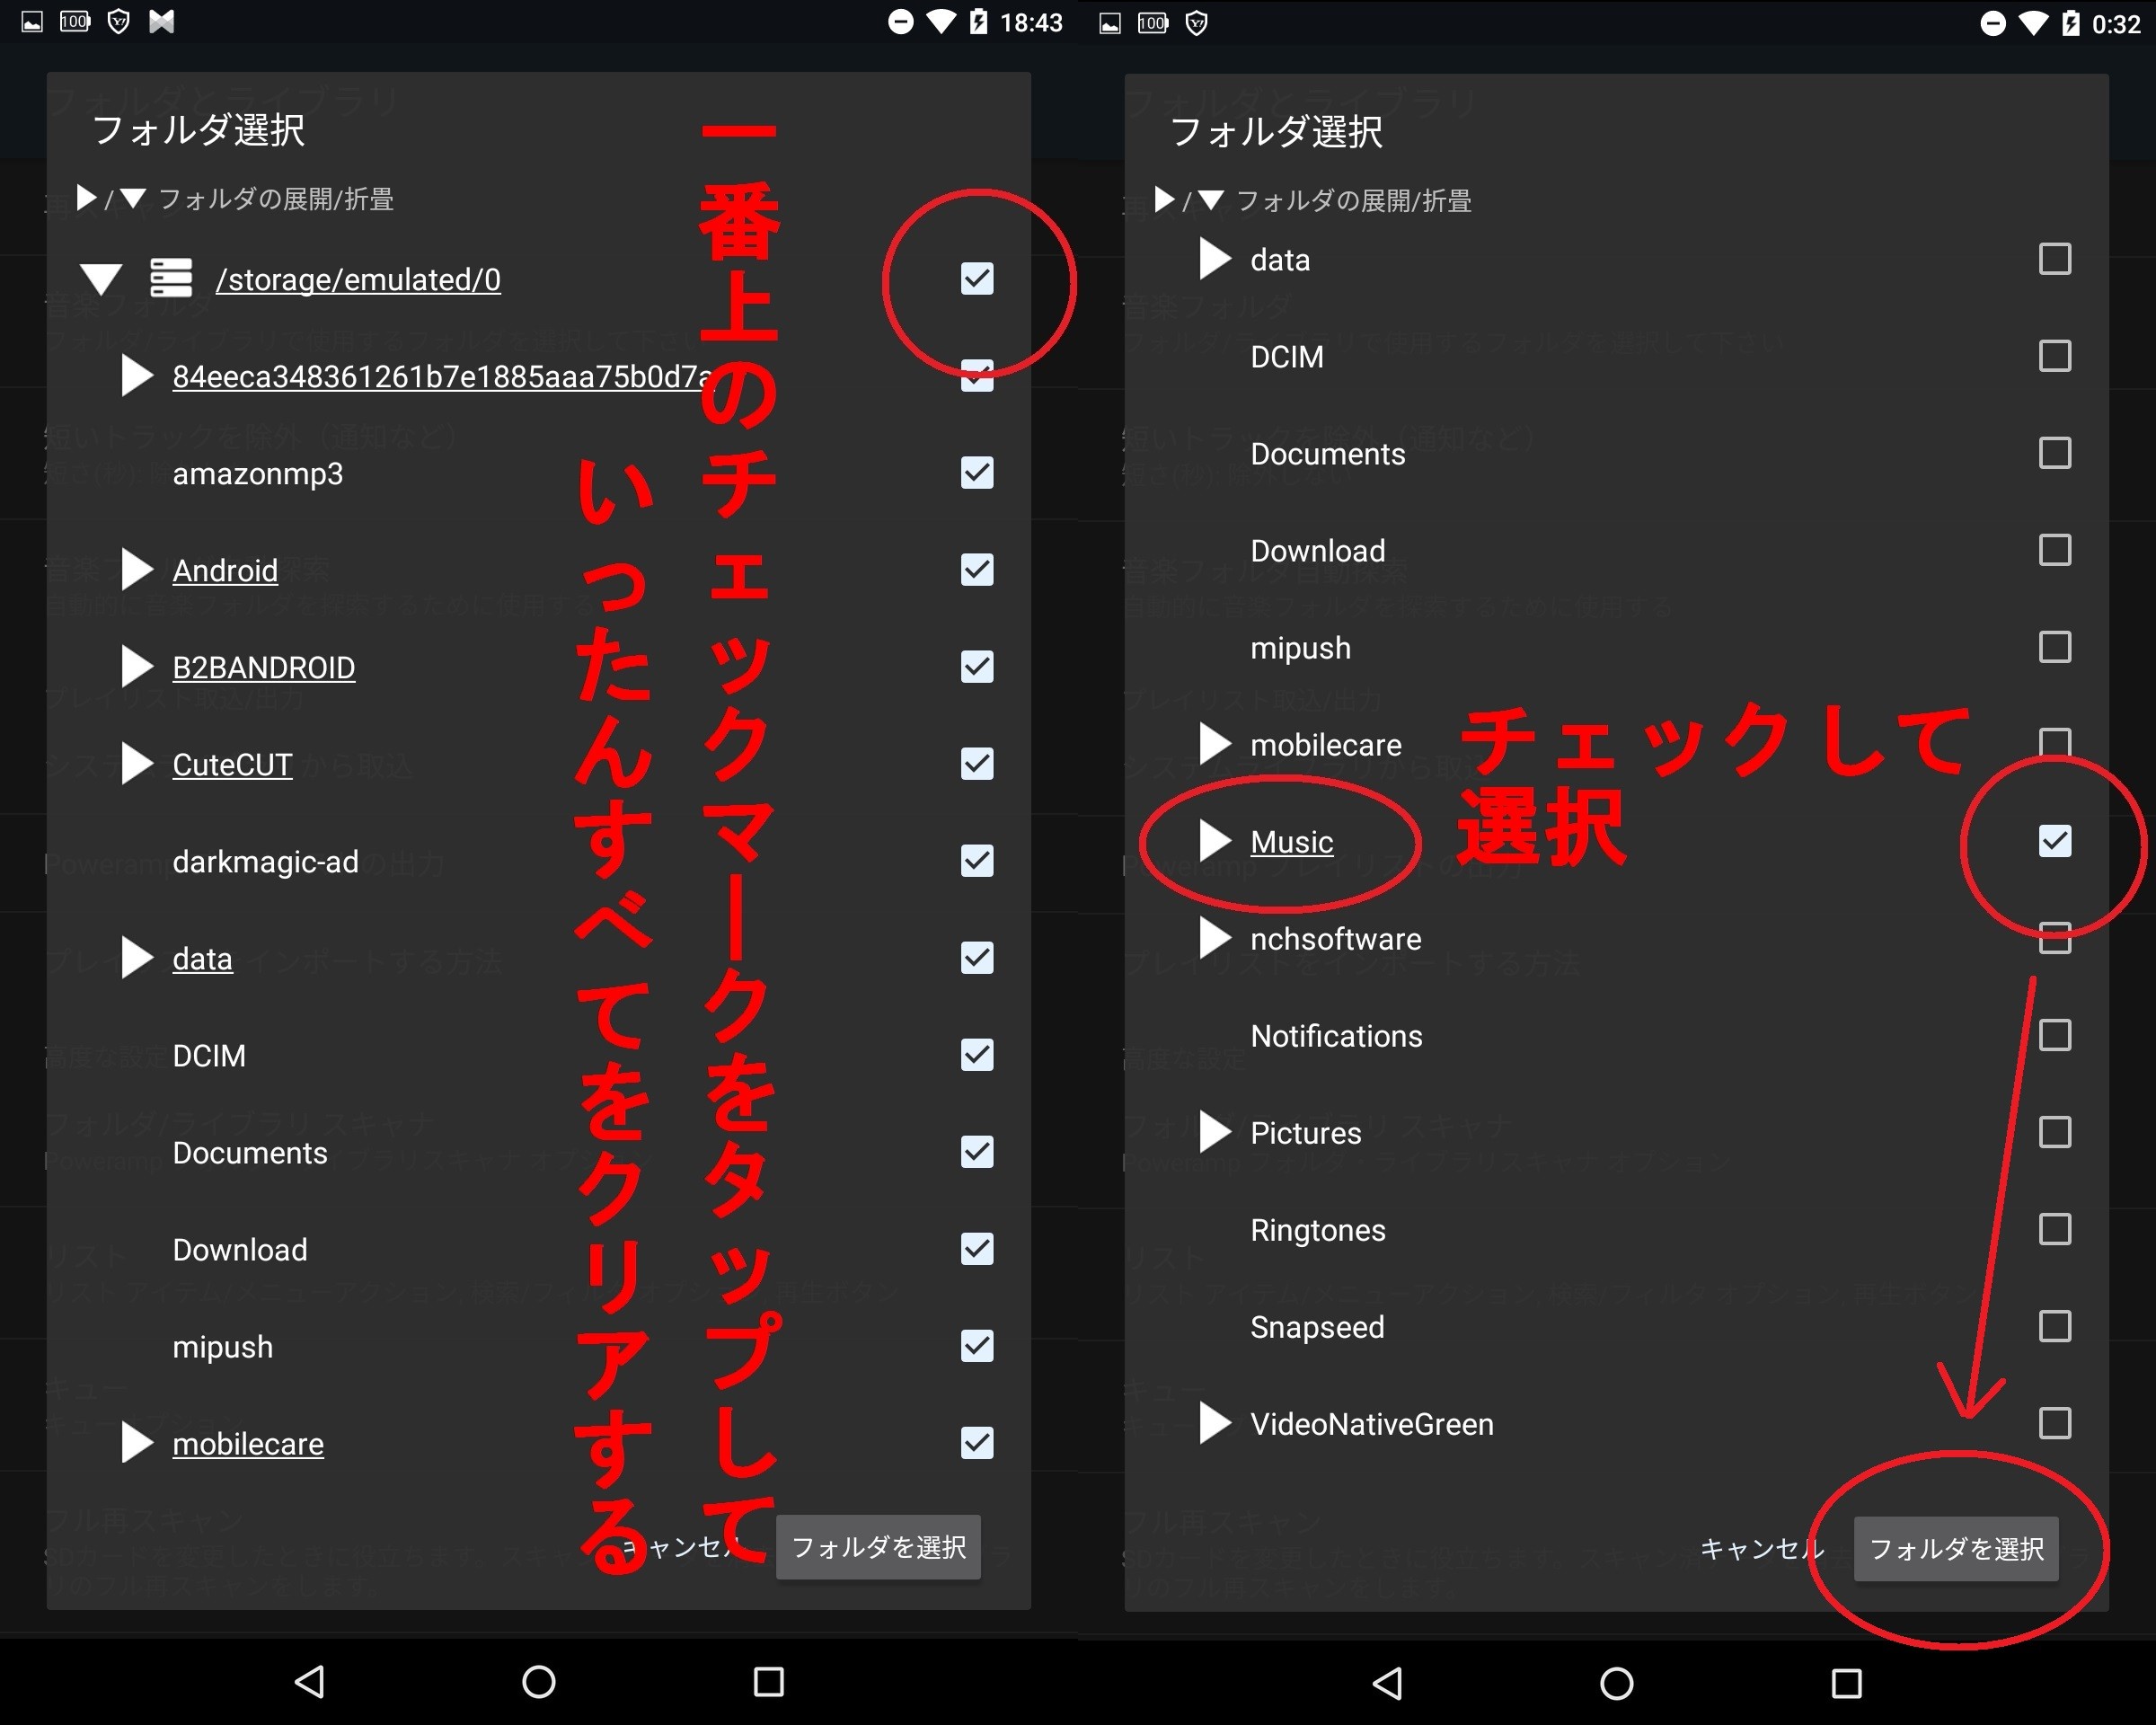Tap the do-not-disturb icon near 18:43
2156x1725 pixels.
(x=900, y=22)
